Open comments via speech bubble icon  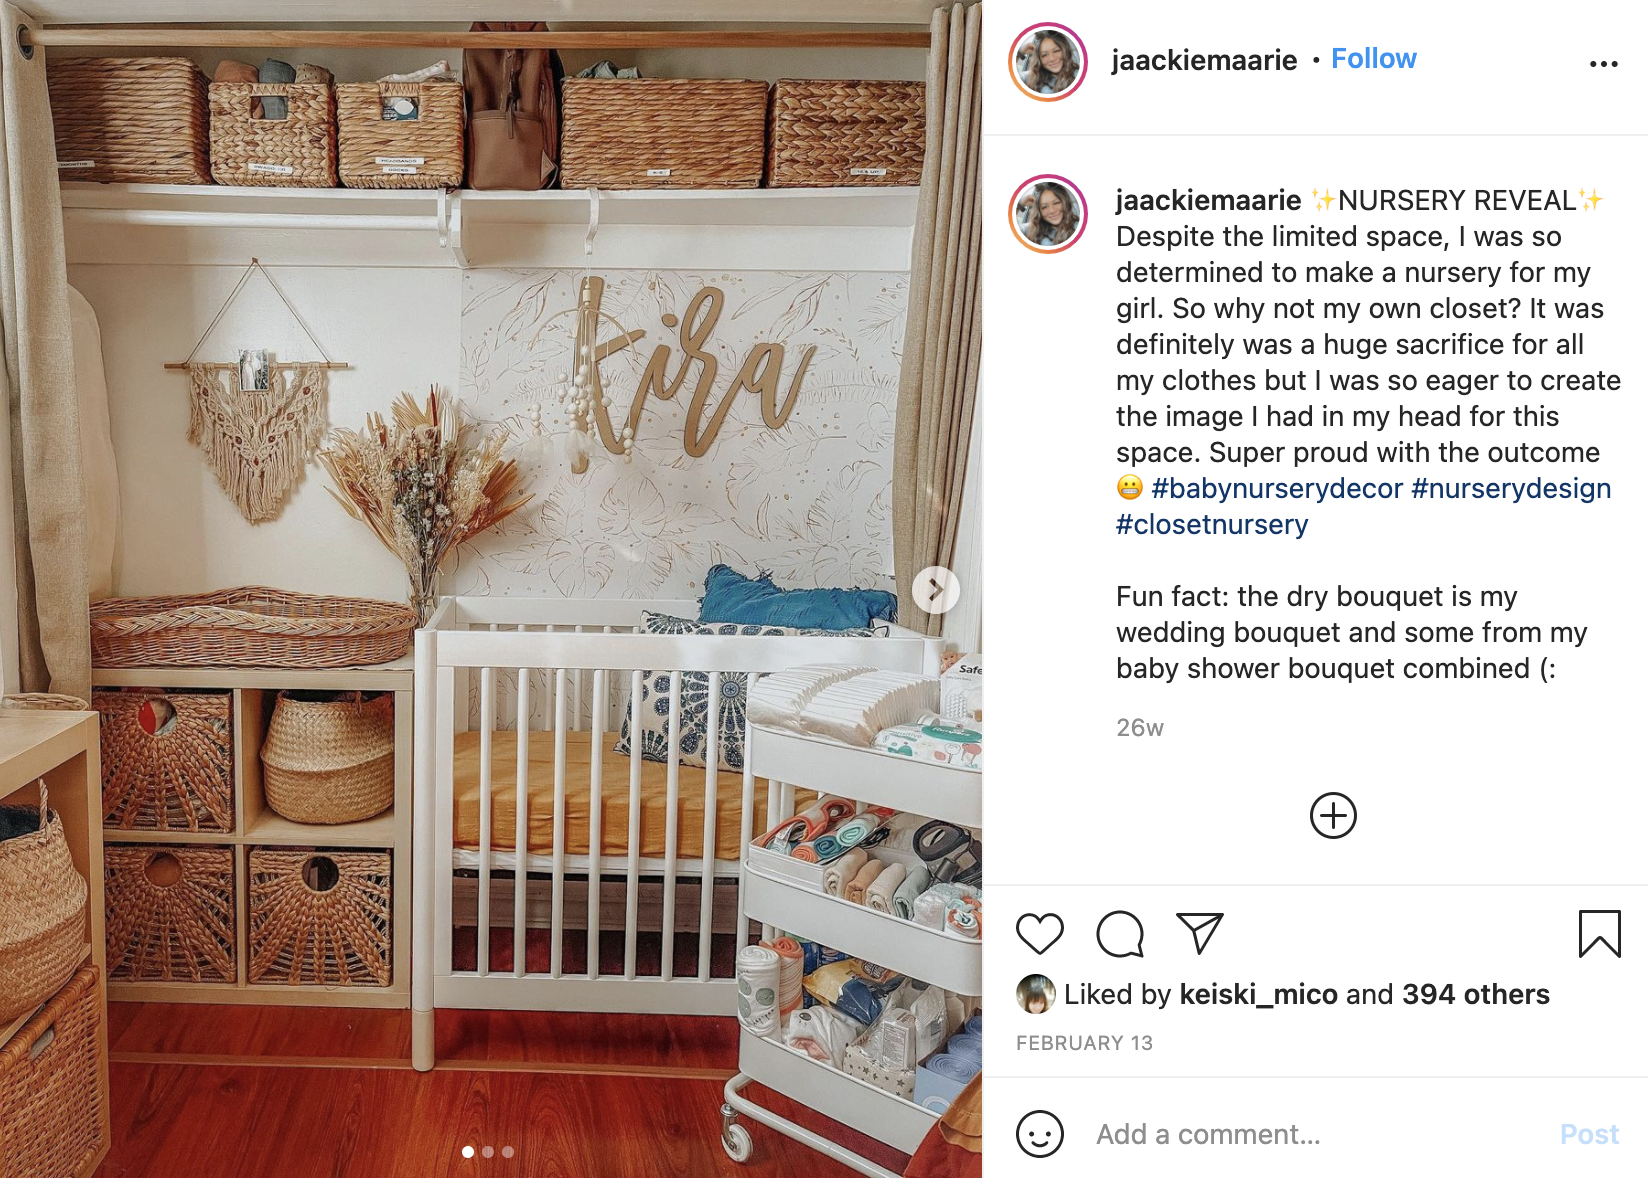[x=1119, y=934]
